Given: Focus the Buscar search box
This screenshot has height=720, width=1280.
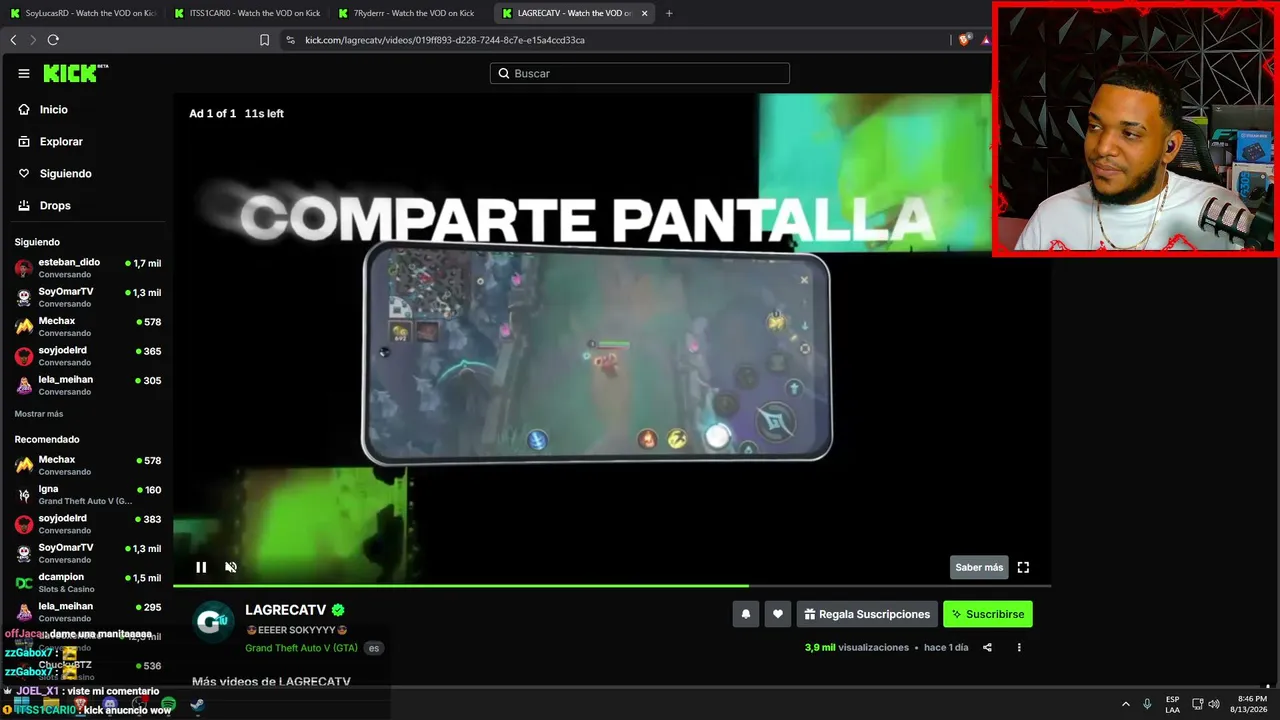Looking at the screenshot, I should tap(640, 73).
